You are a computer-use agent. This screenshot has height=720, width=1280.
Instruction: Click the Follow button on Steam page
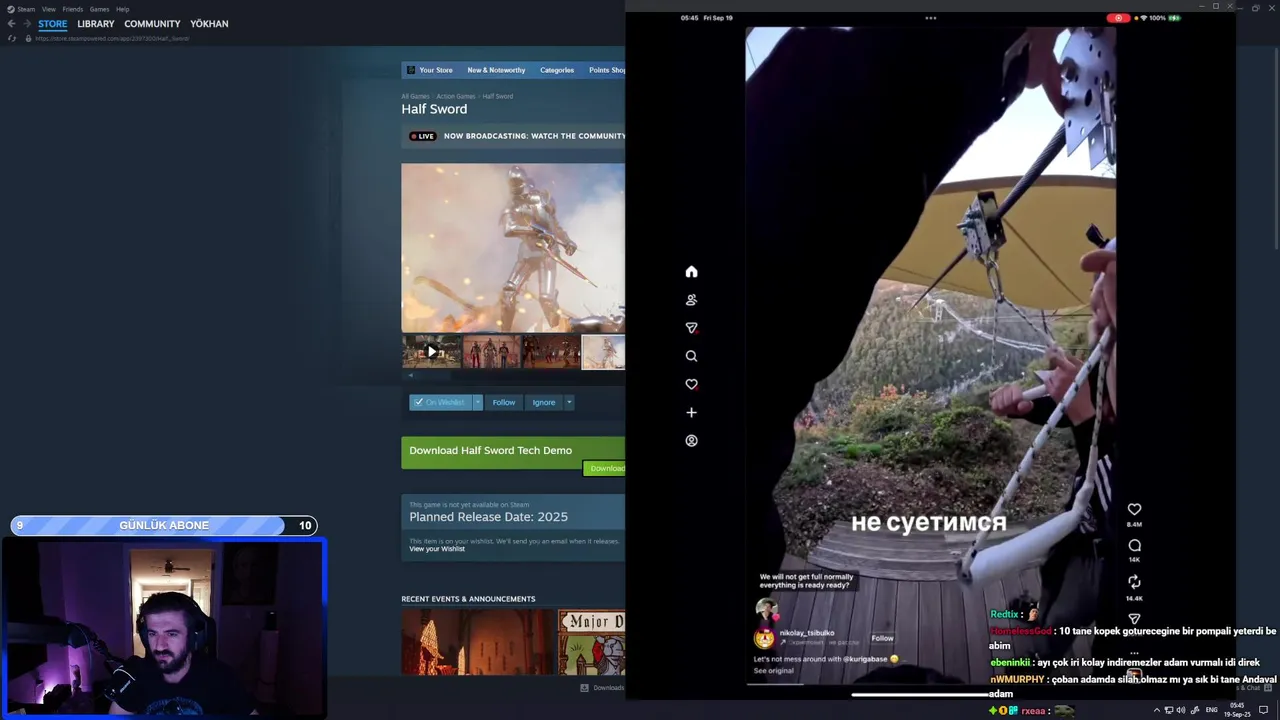[503, 402]
